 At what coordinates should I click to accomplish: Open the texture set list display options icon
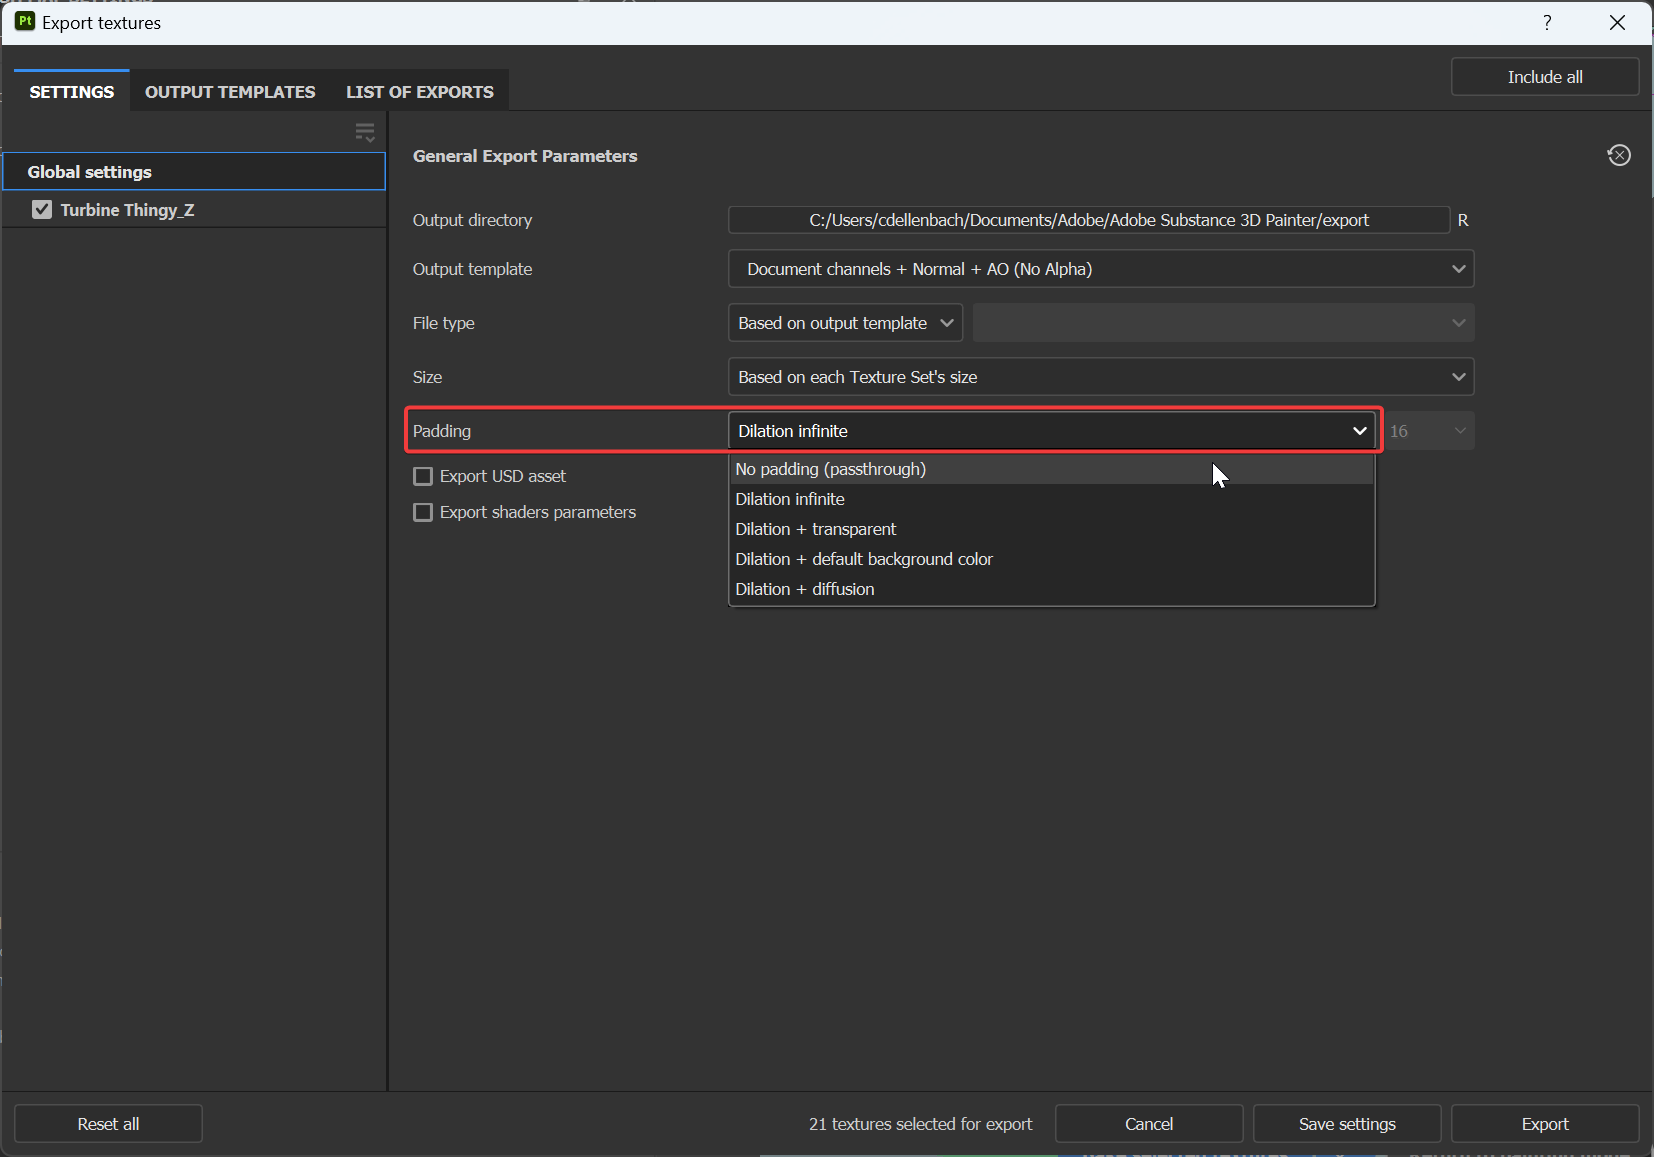(x=365, y=131)
